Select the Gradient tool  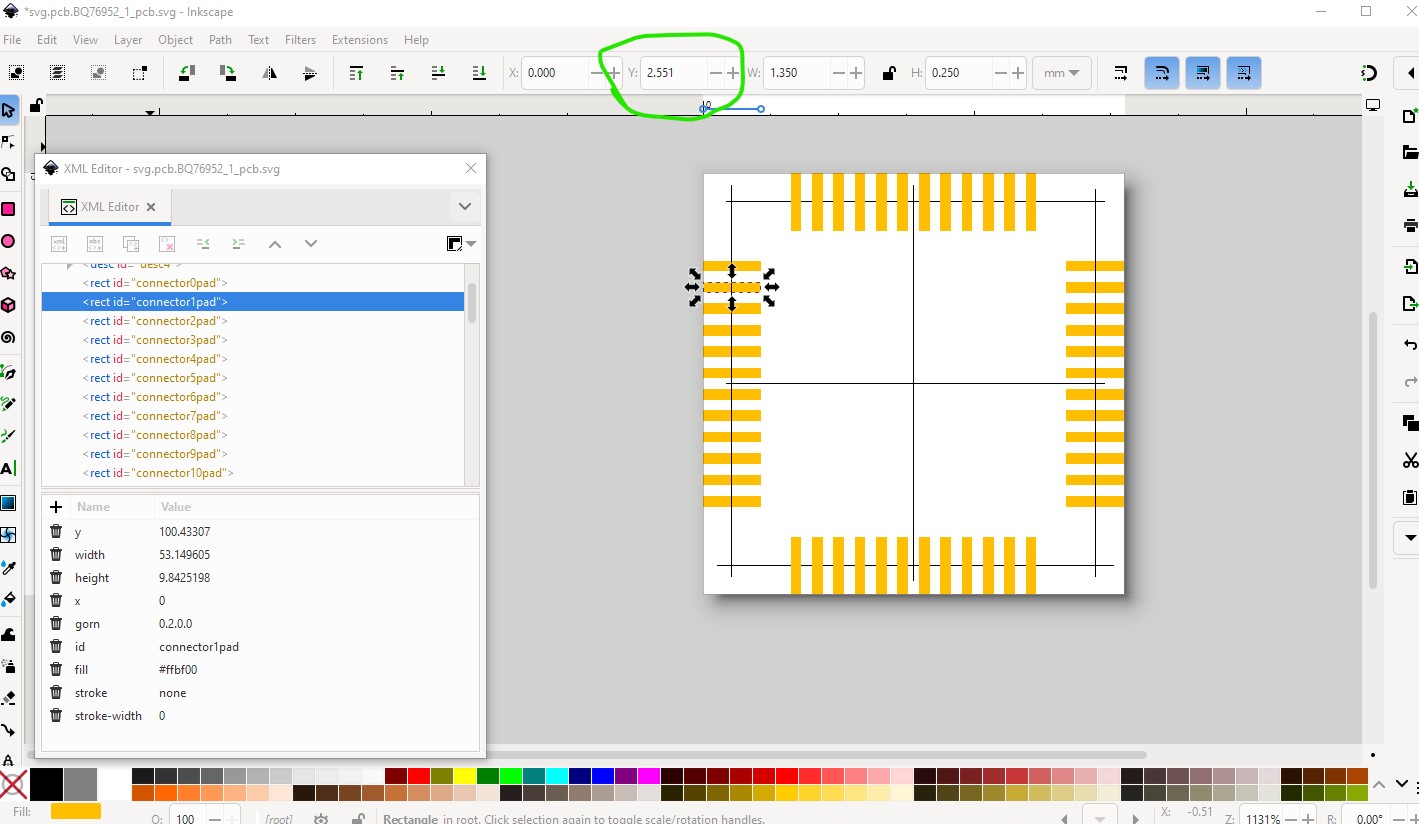point(8,502)
